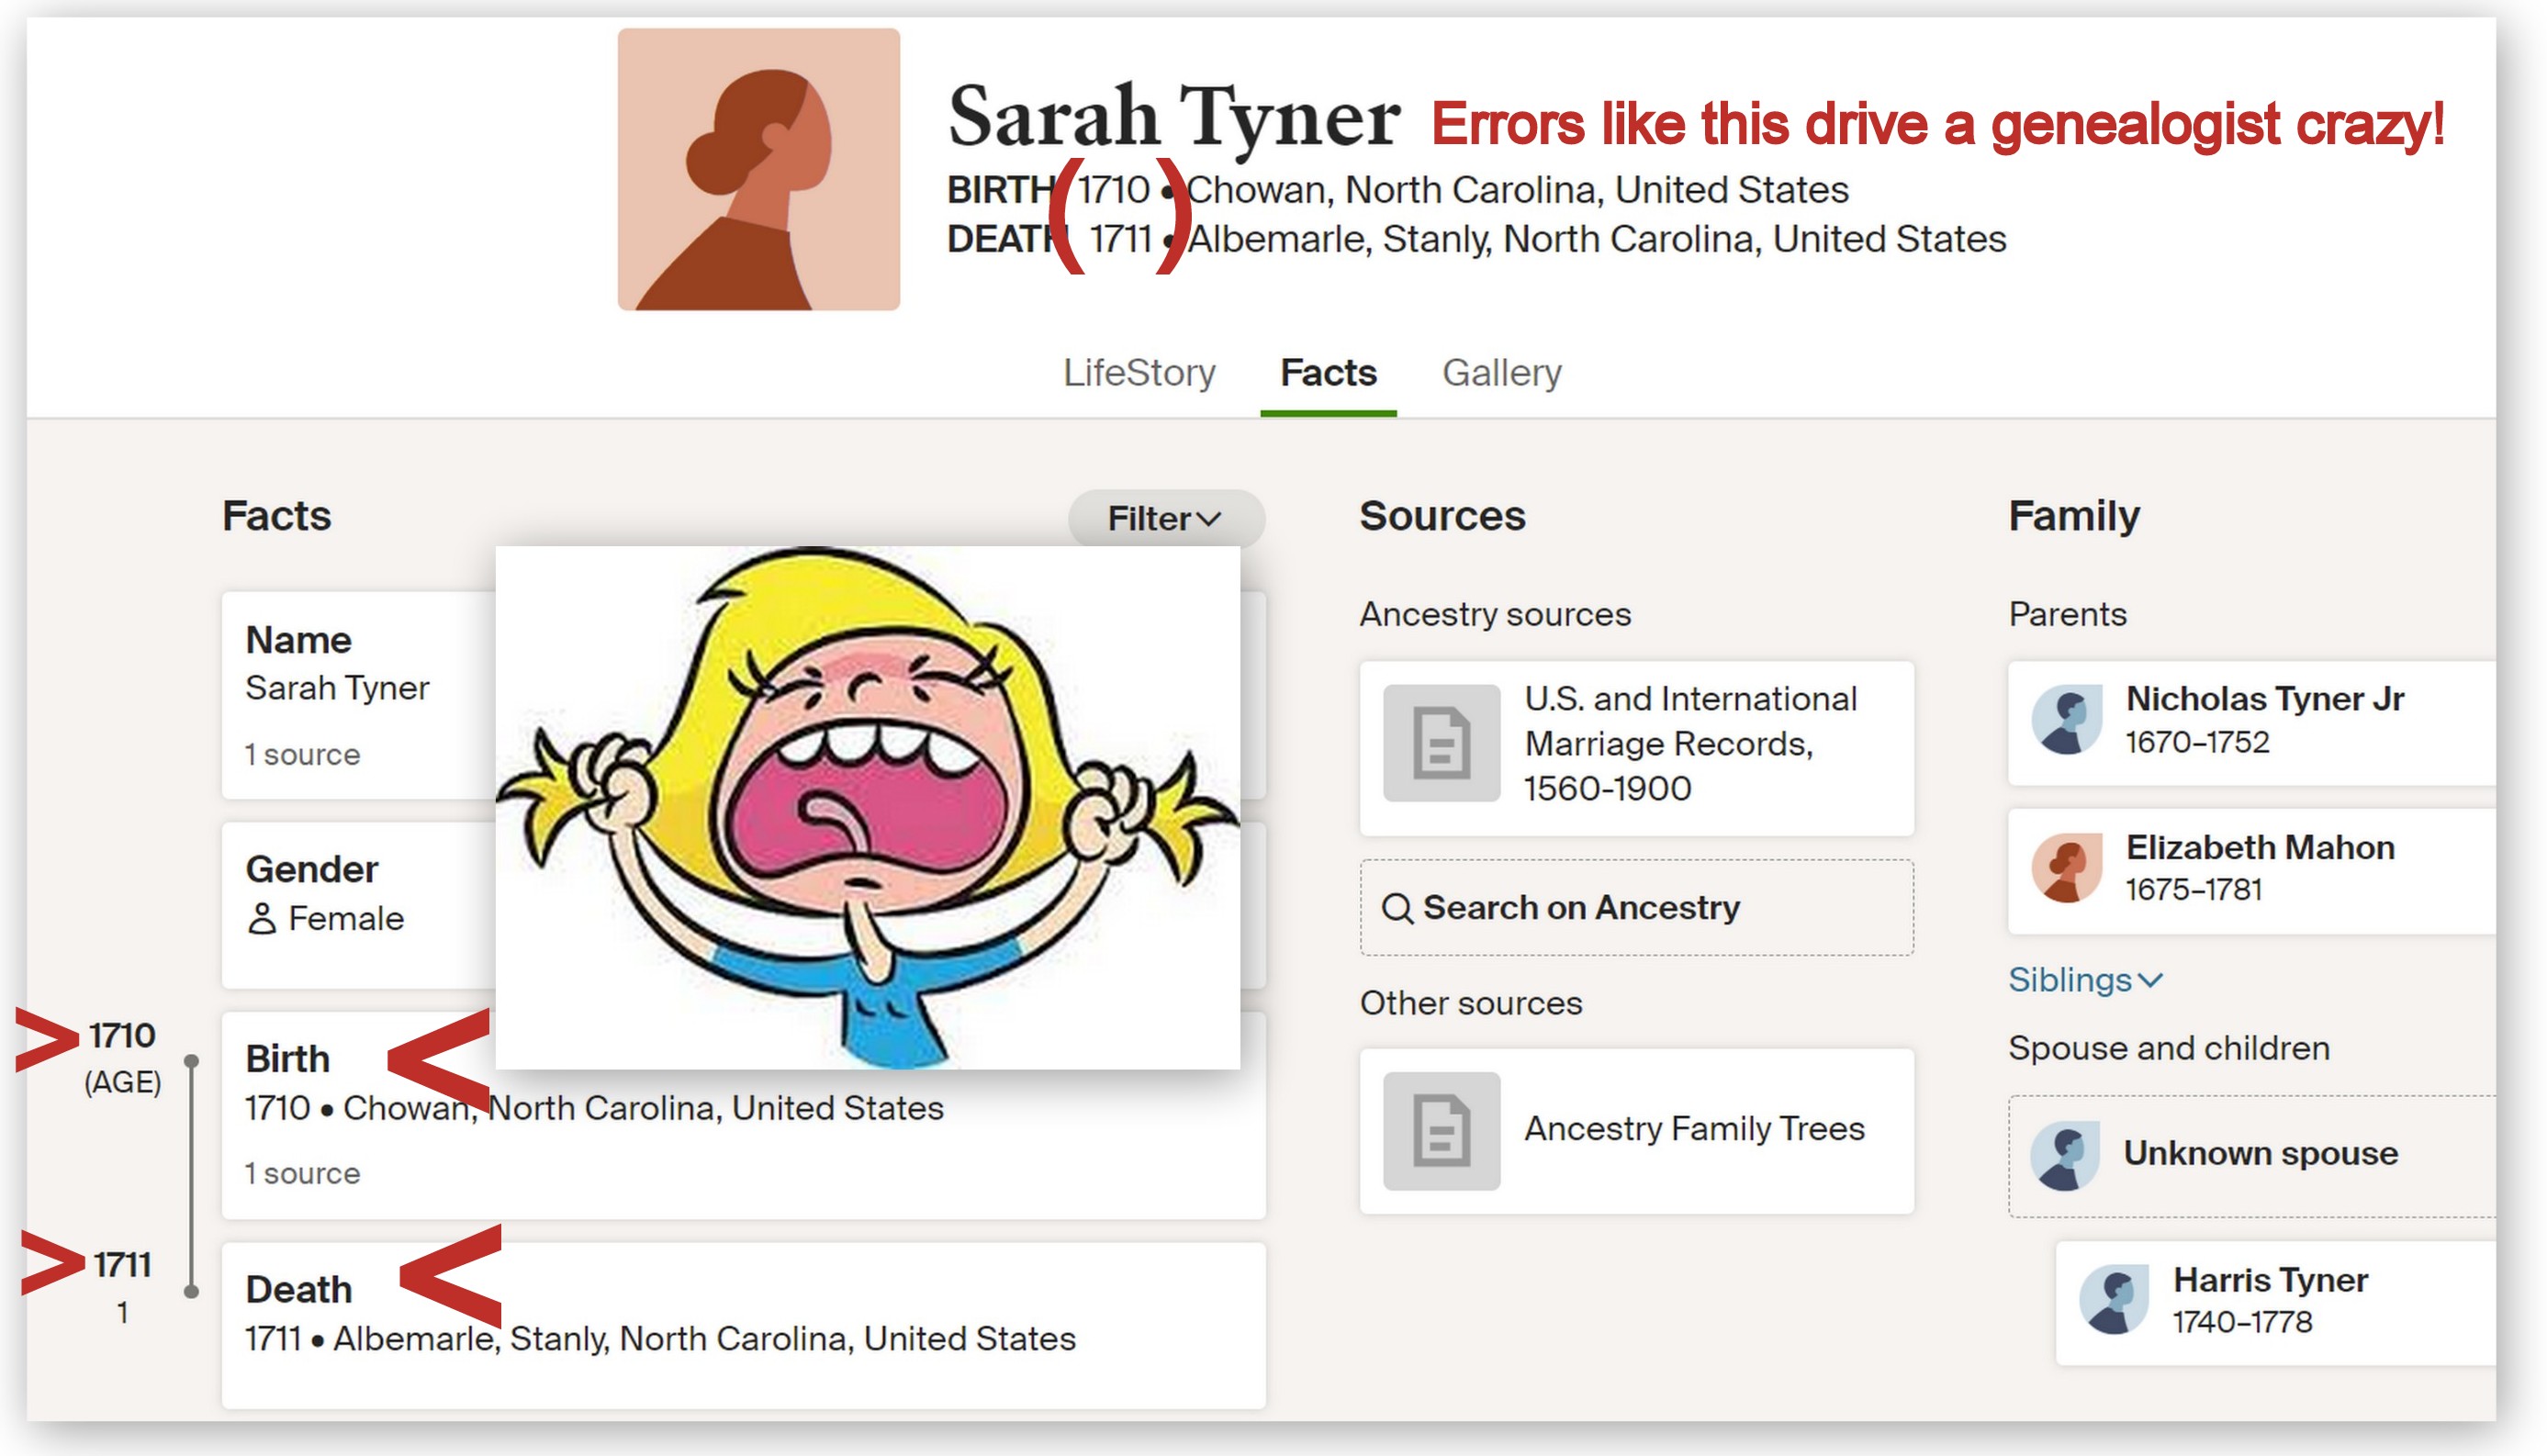This screenshot has width=2547, height=1456.
Task: Select the Facts tab
Action: (x=1327, y=373)
